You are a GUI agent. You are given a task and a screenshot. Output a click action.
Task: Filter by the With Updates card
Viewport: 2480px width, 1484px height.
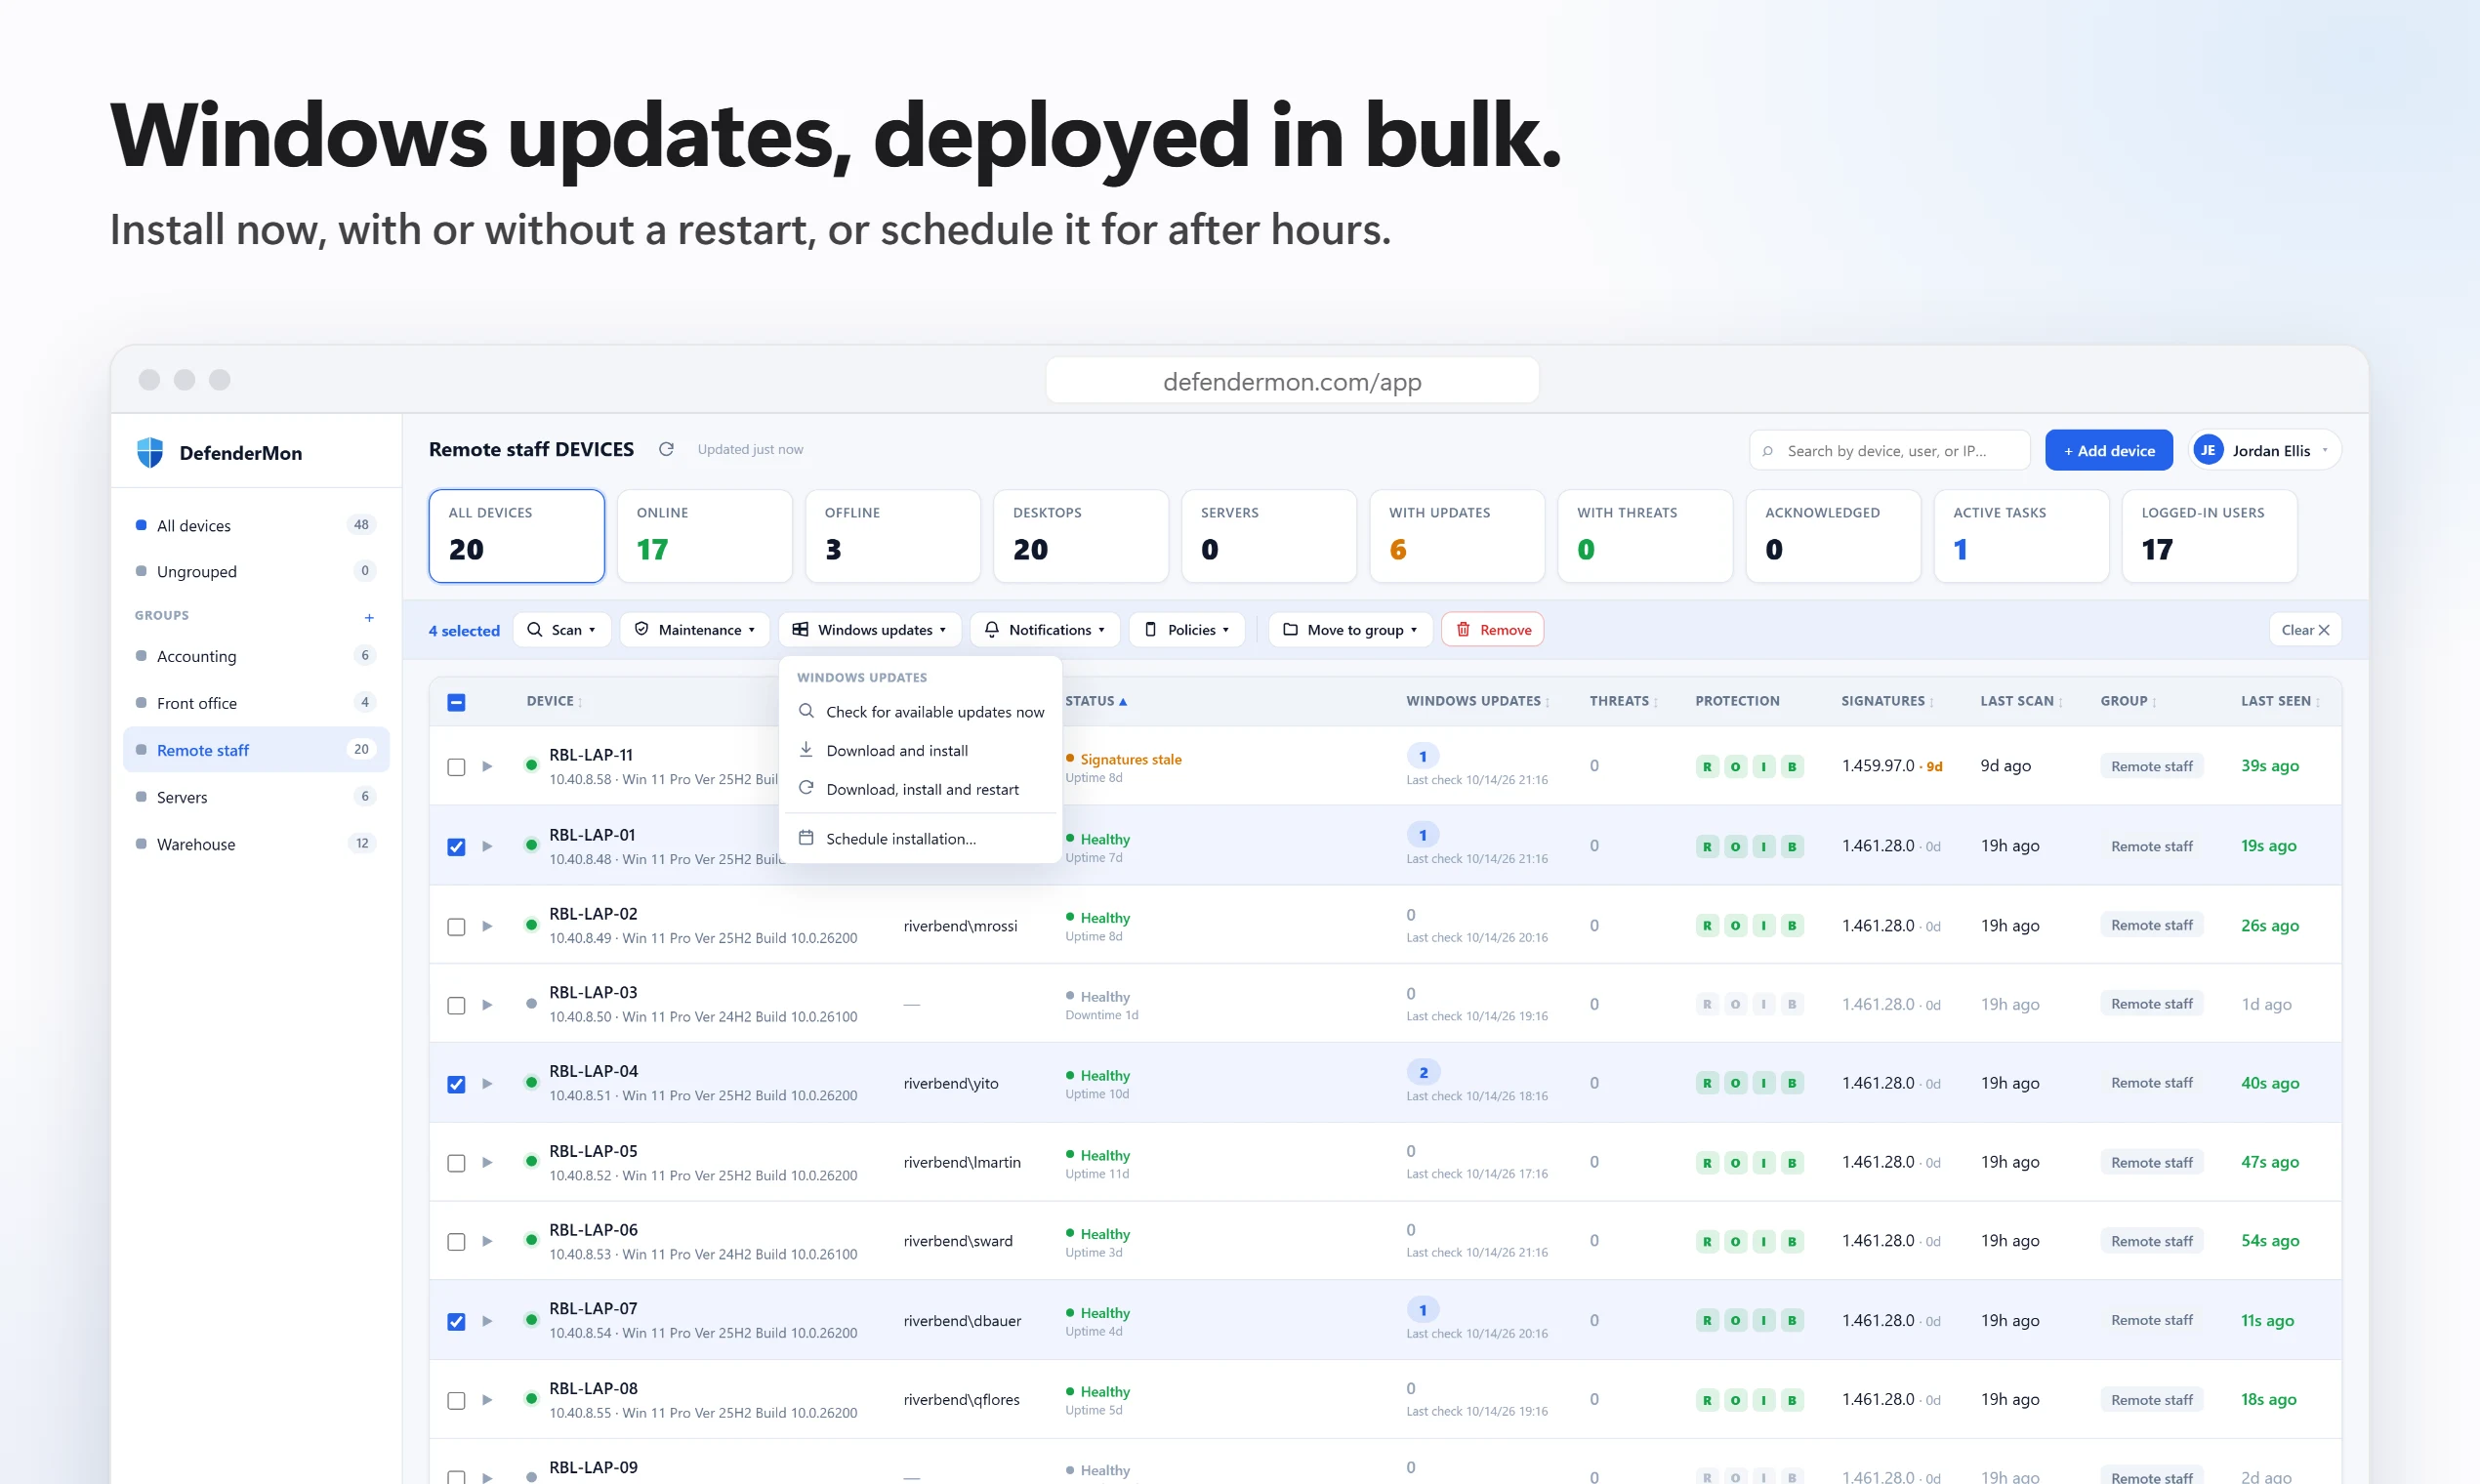point(1456,535)
